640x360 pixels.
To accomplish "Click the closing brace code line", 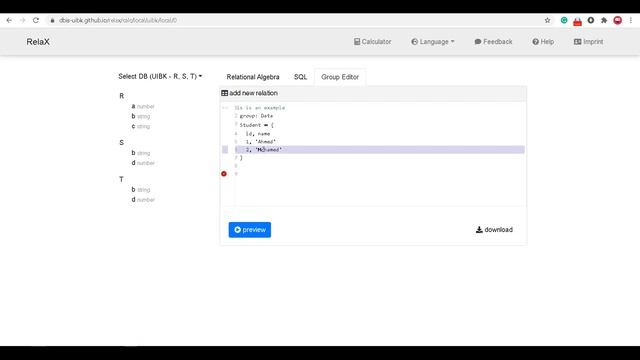I will coord(241,158).
